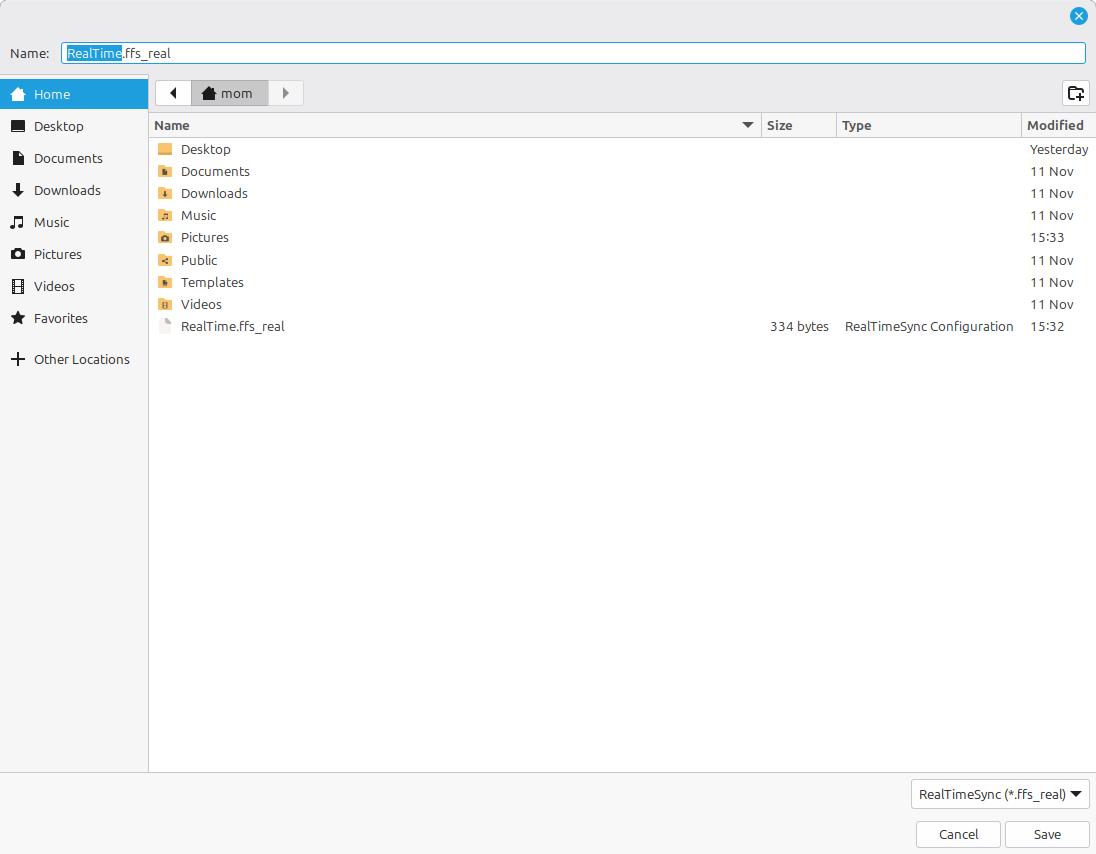Sort by the Type column header
Viewport: 1096px width, 854px height.
coord(929,125)
